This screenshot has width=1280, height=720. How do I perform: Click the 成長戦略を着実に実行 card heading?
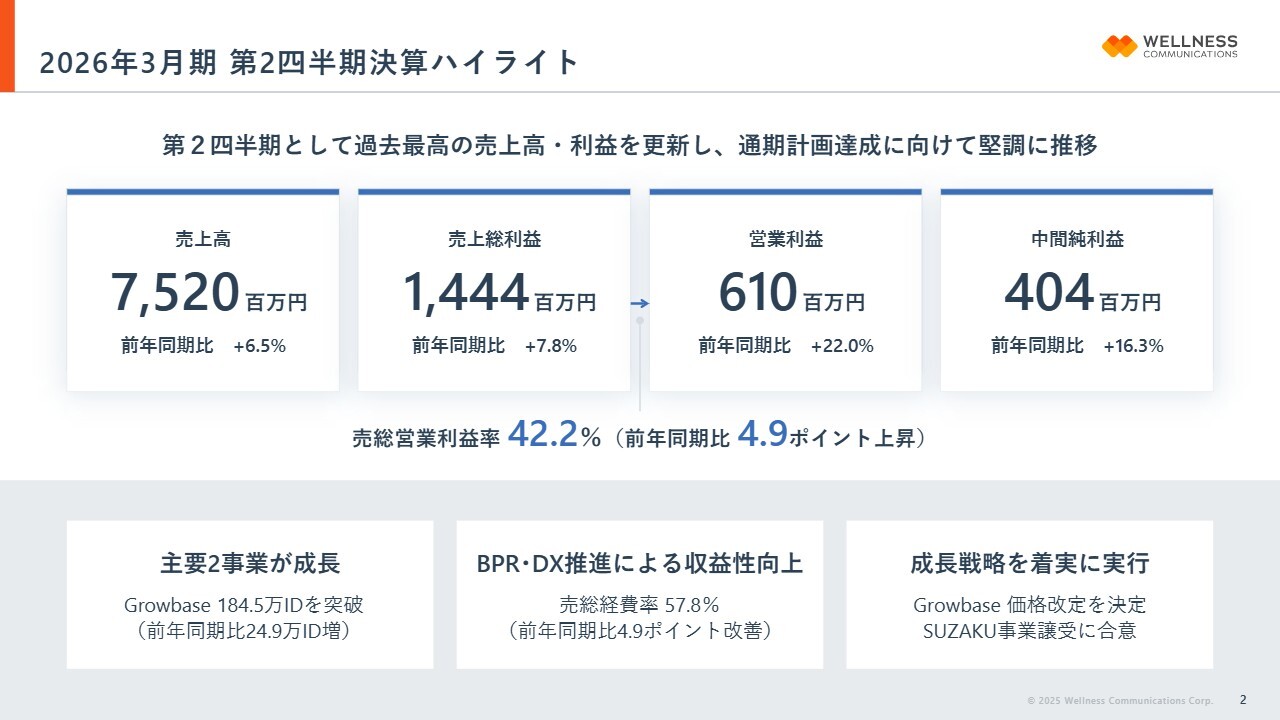click(x=1029, y=563)
